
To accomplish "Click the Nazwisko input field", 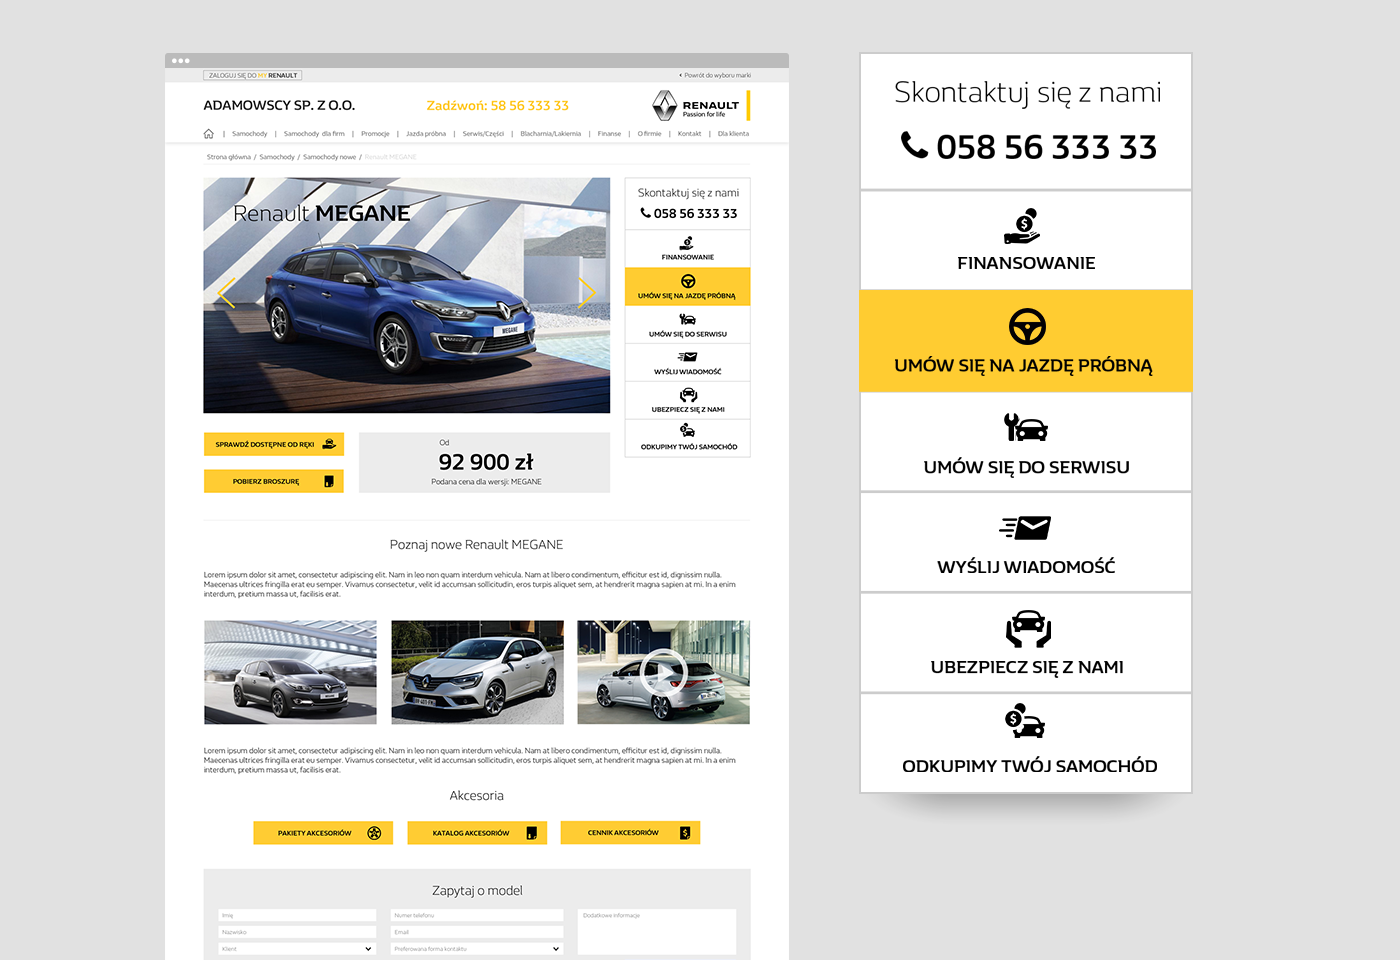I will click(297, 932).
